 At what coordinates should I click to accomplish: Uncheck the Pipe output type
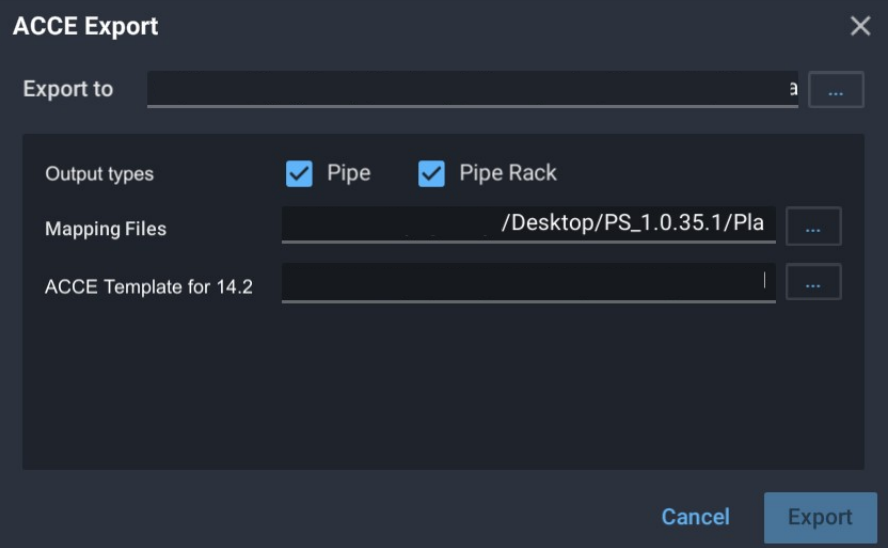(x=299, y=173)
